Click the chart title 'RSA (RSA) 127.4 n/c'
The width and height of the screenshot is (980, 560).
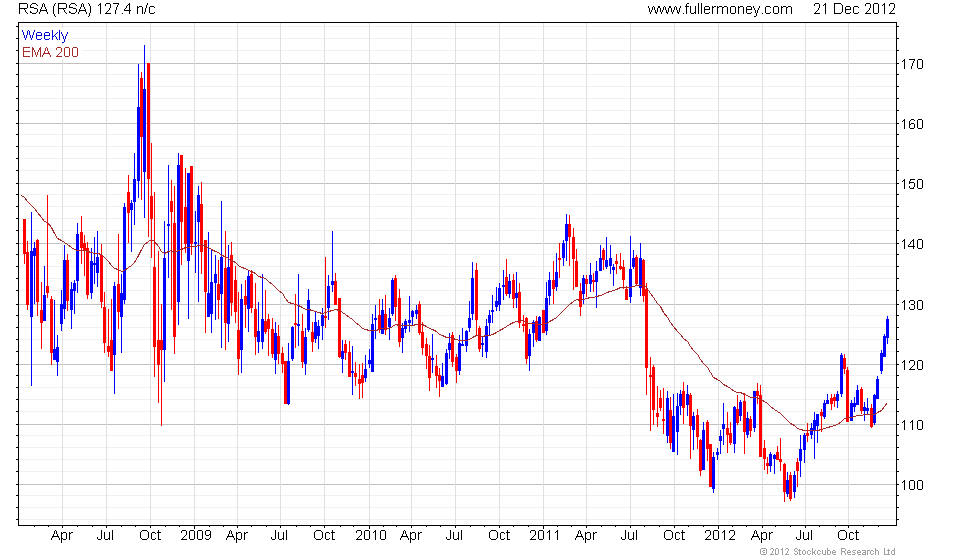click(x=87, y=9)
